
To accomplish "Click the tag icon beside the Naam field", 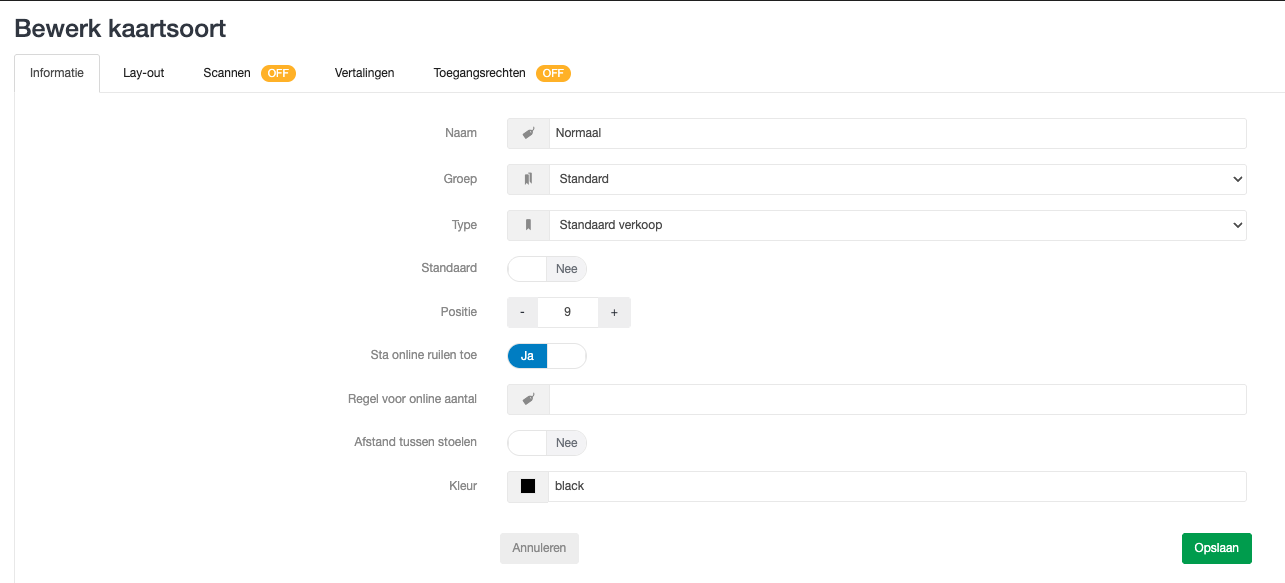I will (x=528, y=133).
